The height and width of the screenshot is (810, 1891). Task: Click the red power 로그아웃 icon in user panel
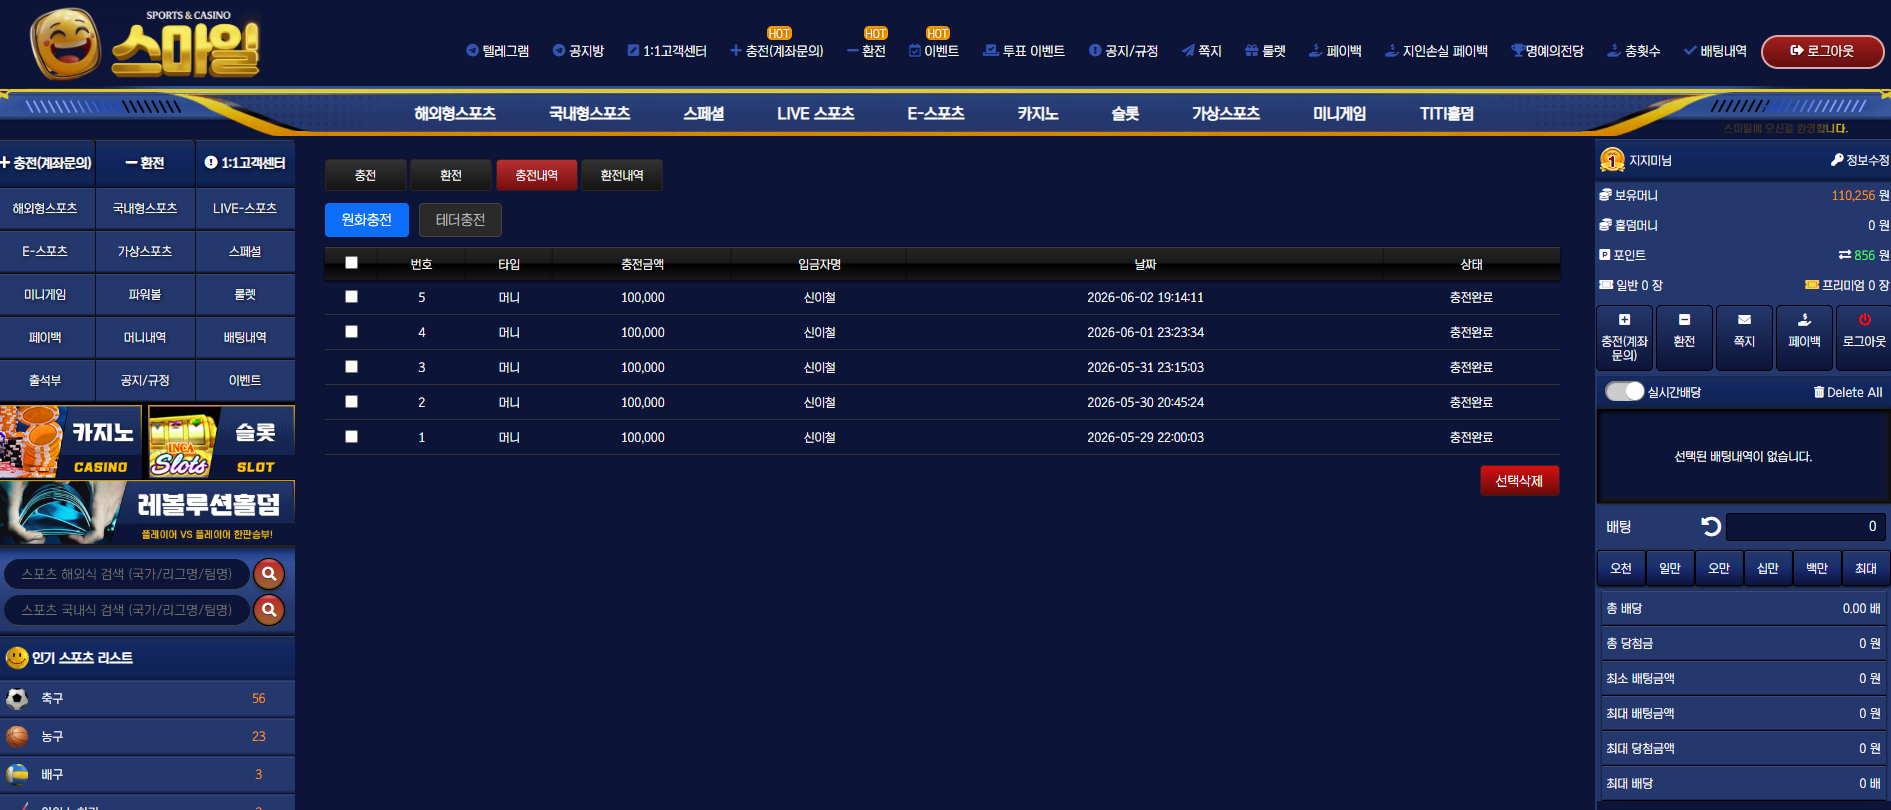point(1864,320)
